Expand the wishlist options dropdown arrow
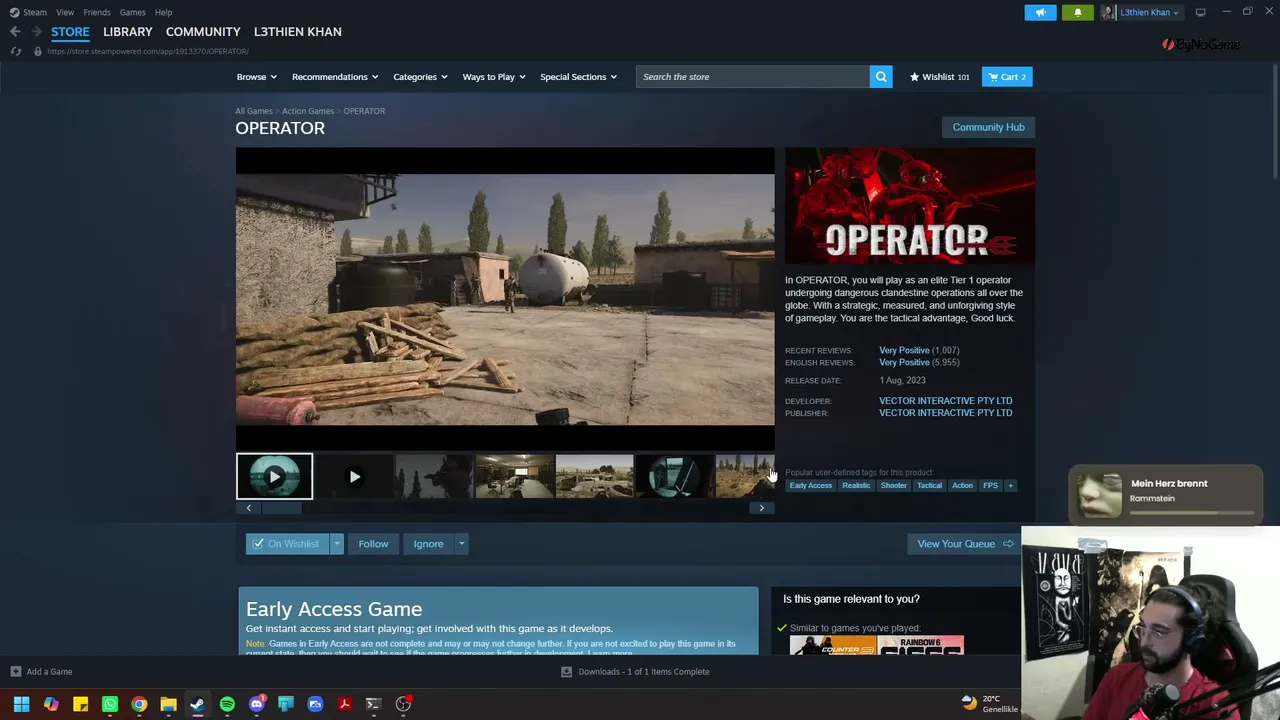Viewport: 1280px width, 720px height. coord(337,544)
